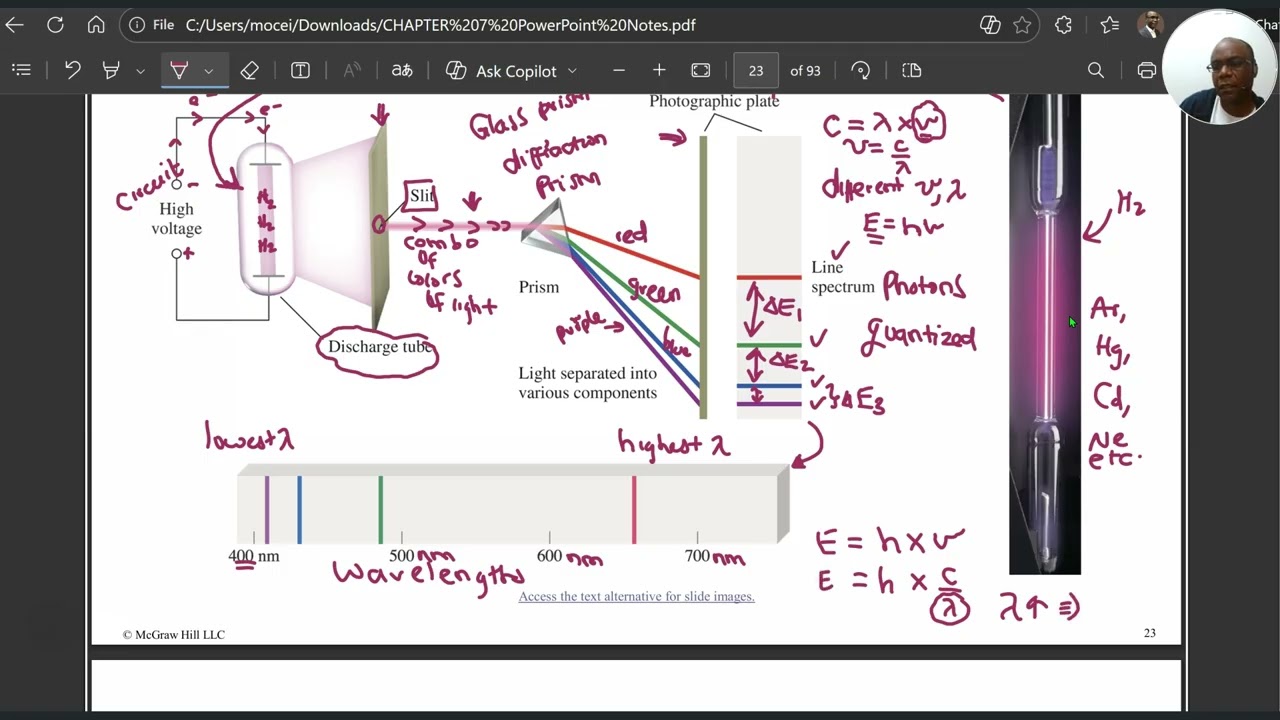The image size is (1280, 720).
Task: Click the 'Prism' label under the prism
Action: pyautogui.click(x=539, y=287)
